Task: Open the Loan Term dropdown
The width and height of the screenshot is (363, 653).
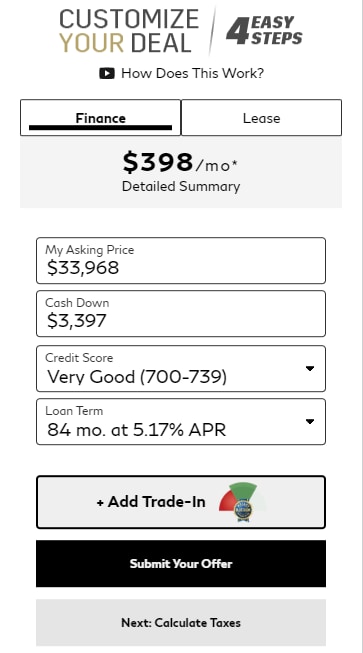Action: pos(181,421)
